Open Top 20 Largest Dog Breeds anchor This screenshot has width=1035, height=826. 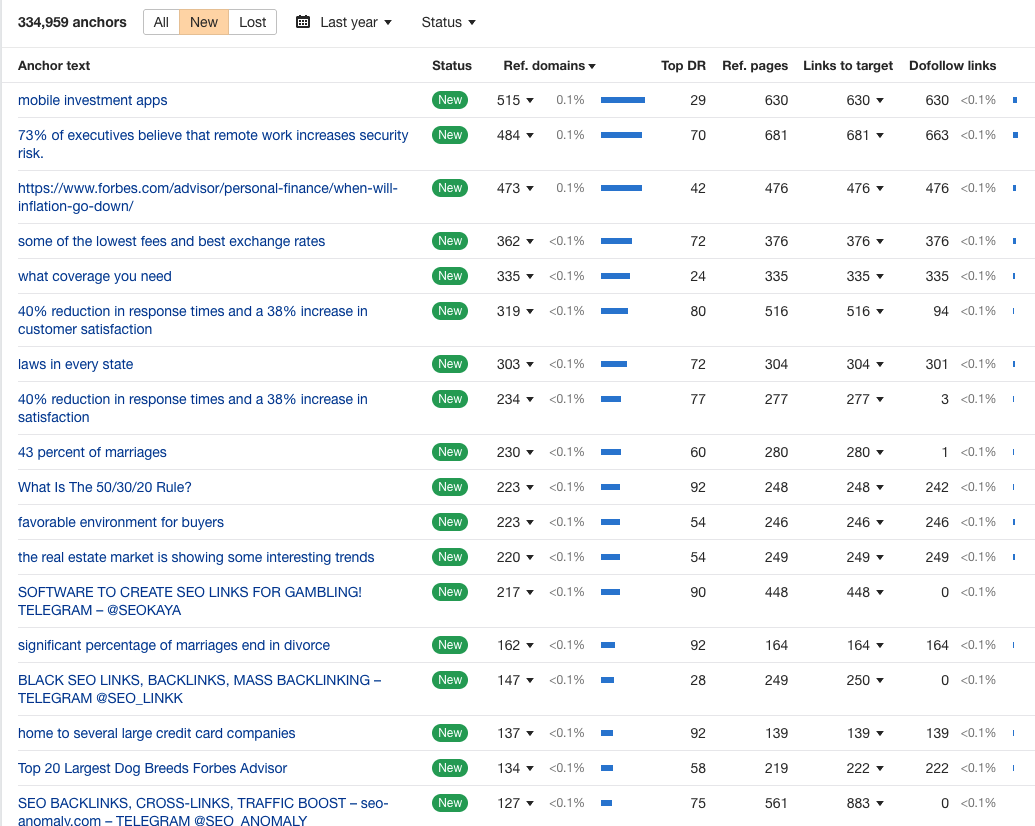(x=152, y=768)
